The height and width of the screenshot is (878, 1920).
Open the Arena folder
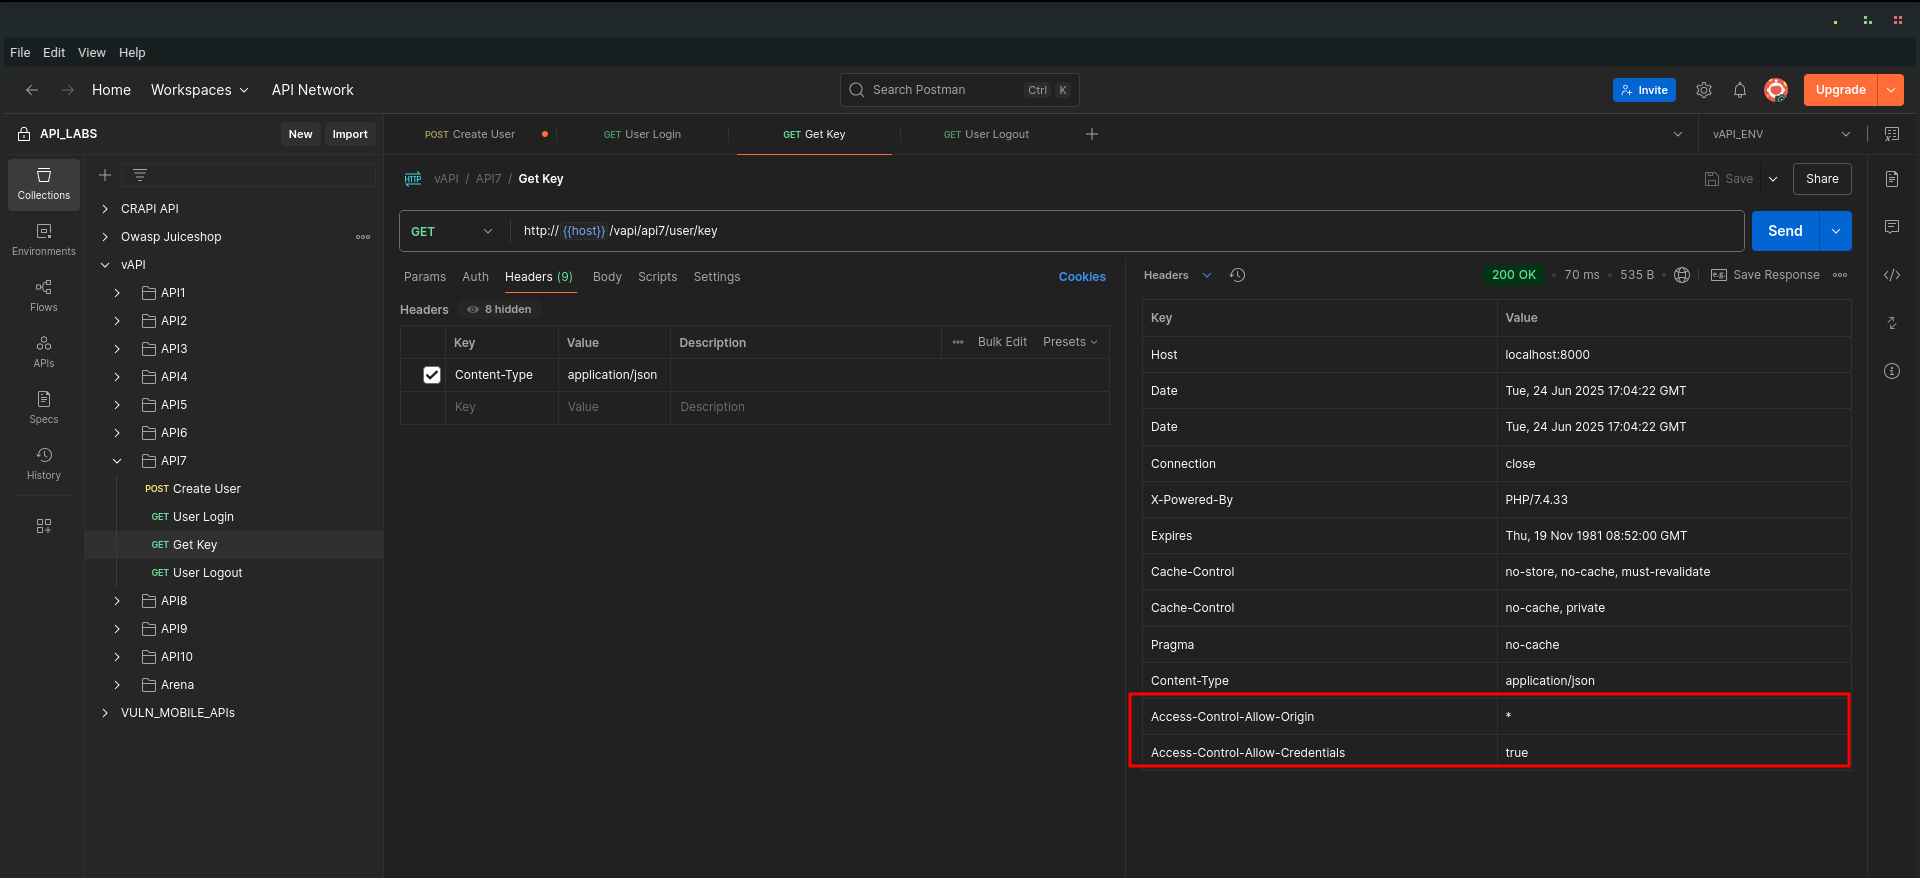point(177,685)
